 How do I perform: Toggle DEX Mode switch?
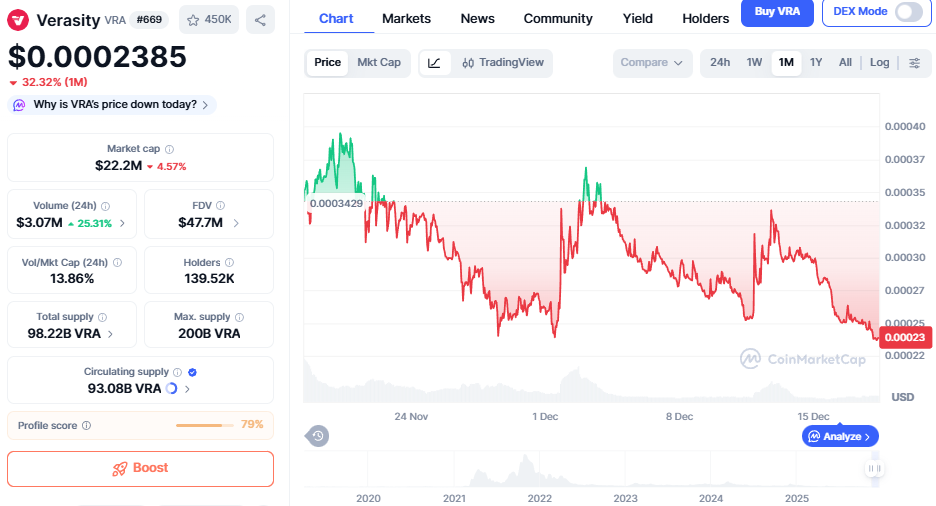[x=908, y=12]
